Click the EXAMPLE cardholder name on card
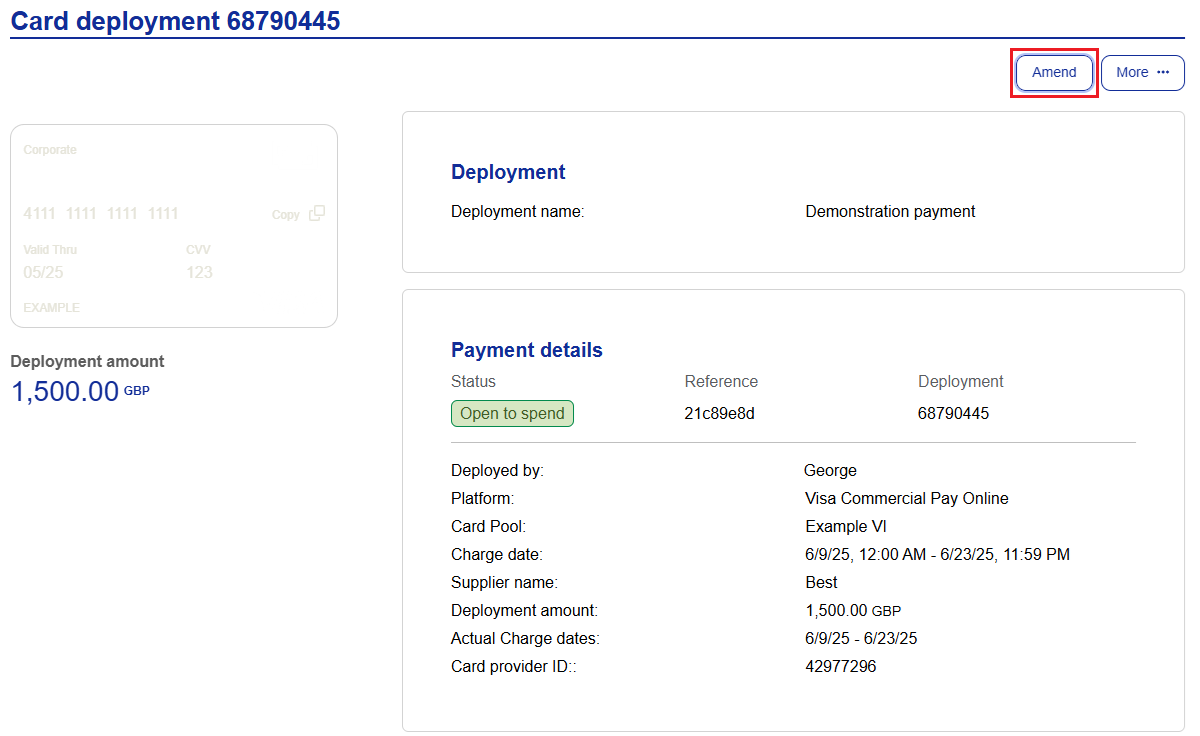 51,308
